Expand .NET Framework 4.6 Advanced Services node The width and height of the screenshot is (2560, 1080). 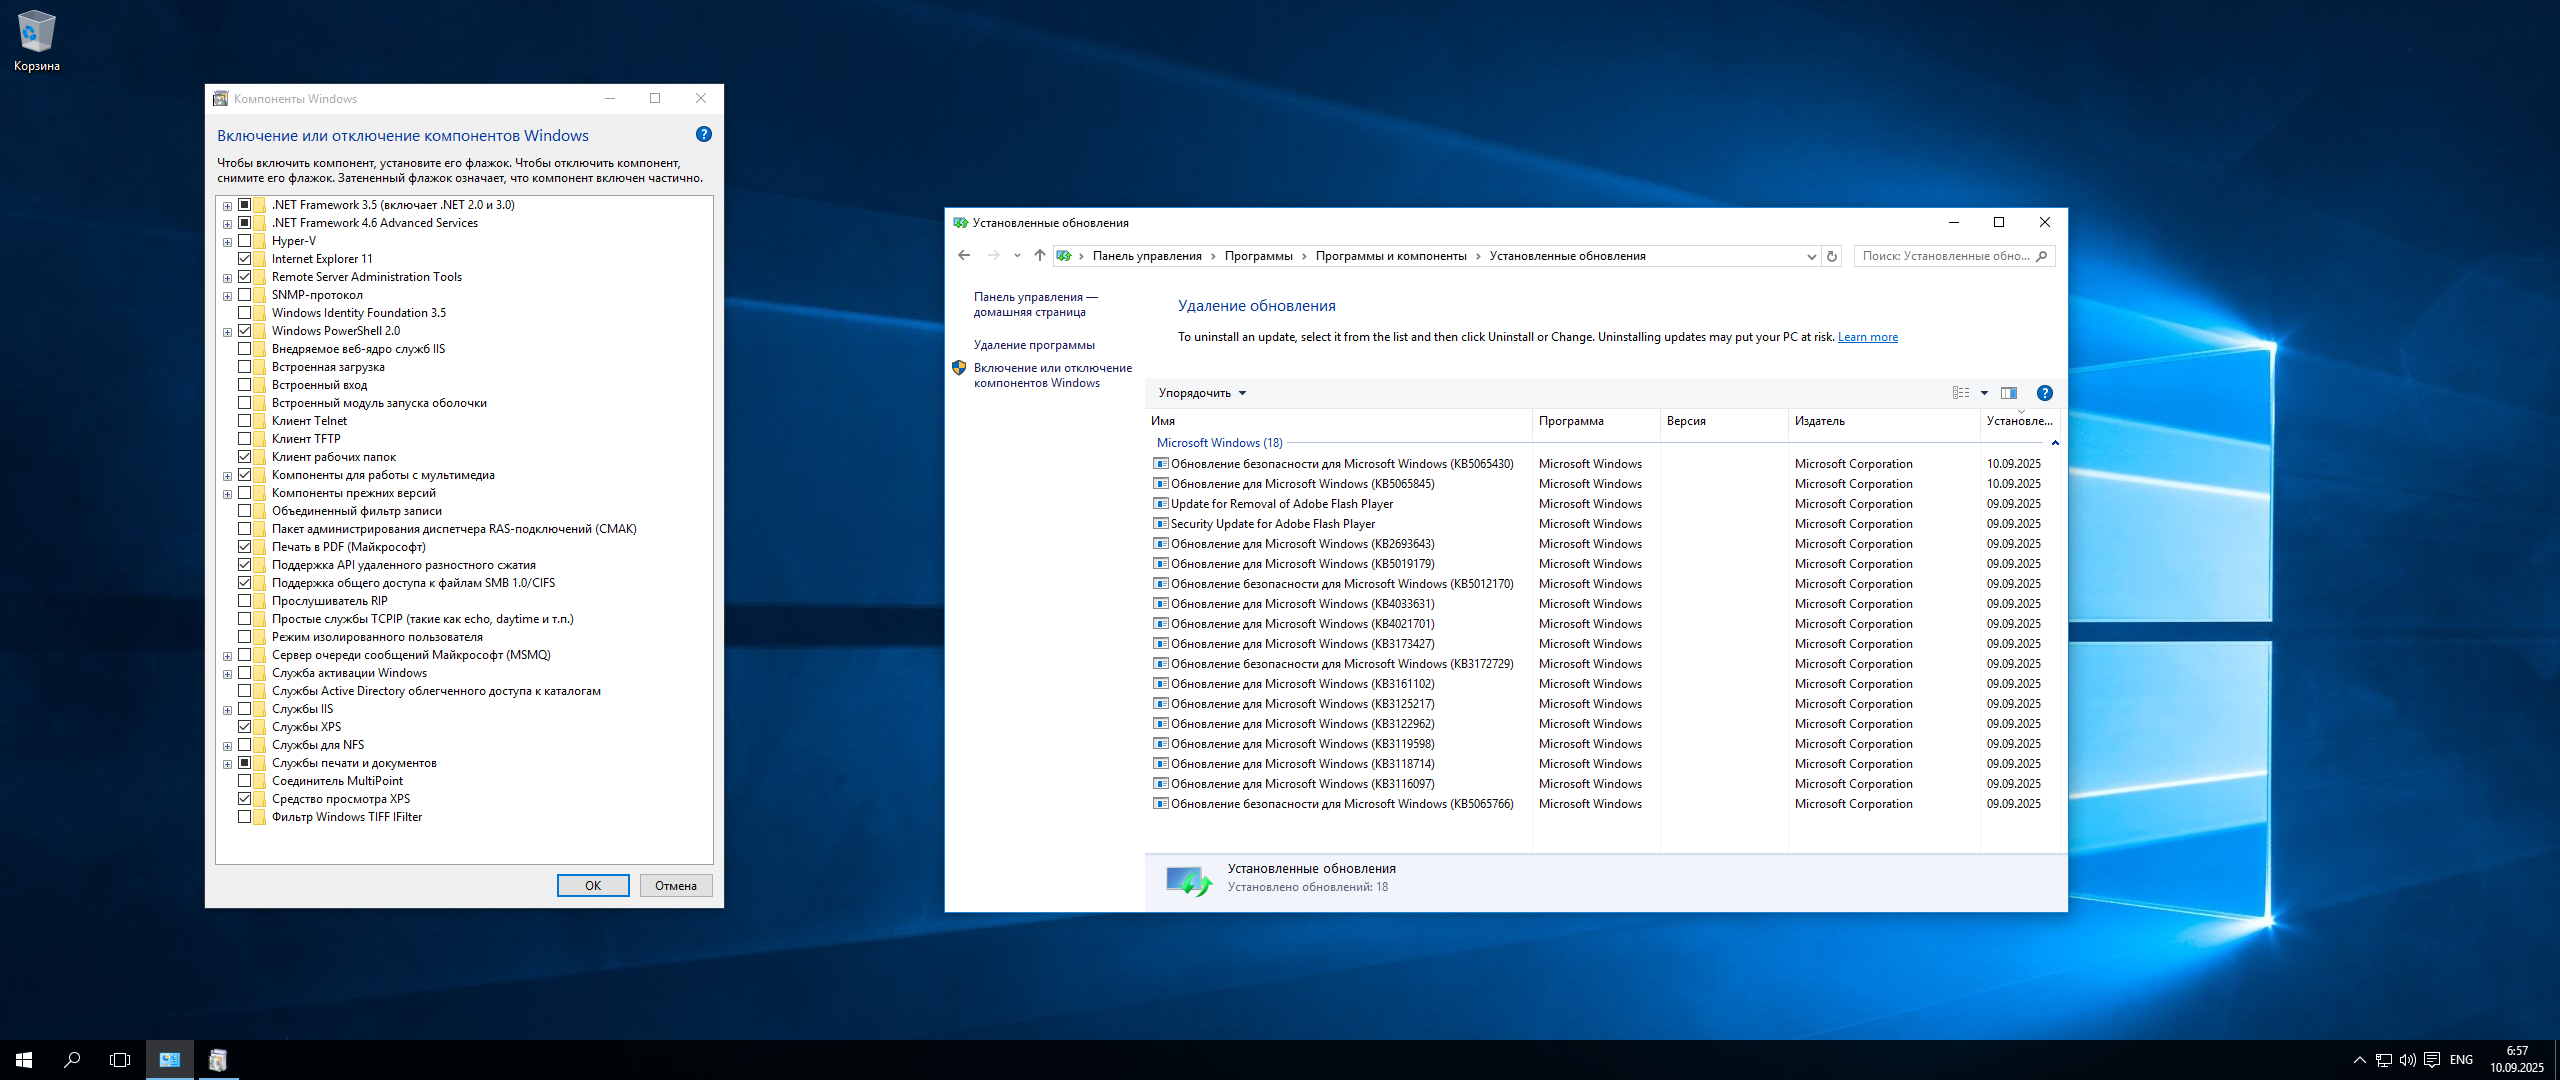click(228, 224)
